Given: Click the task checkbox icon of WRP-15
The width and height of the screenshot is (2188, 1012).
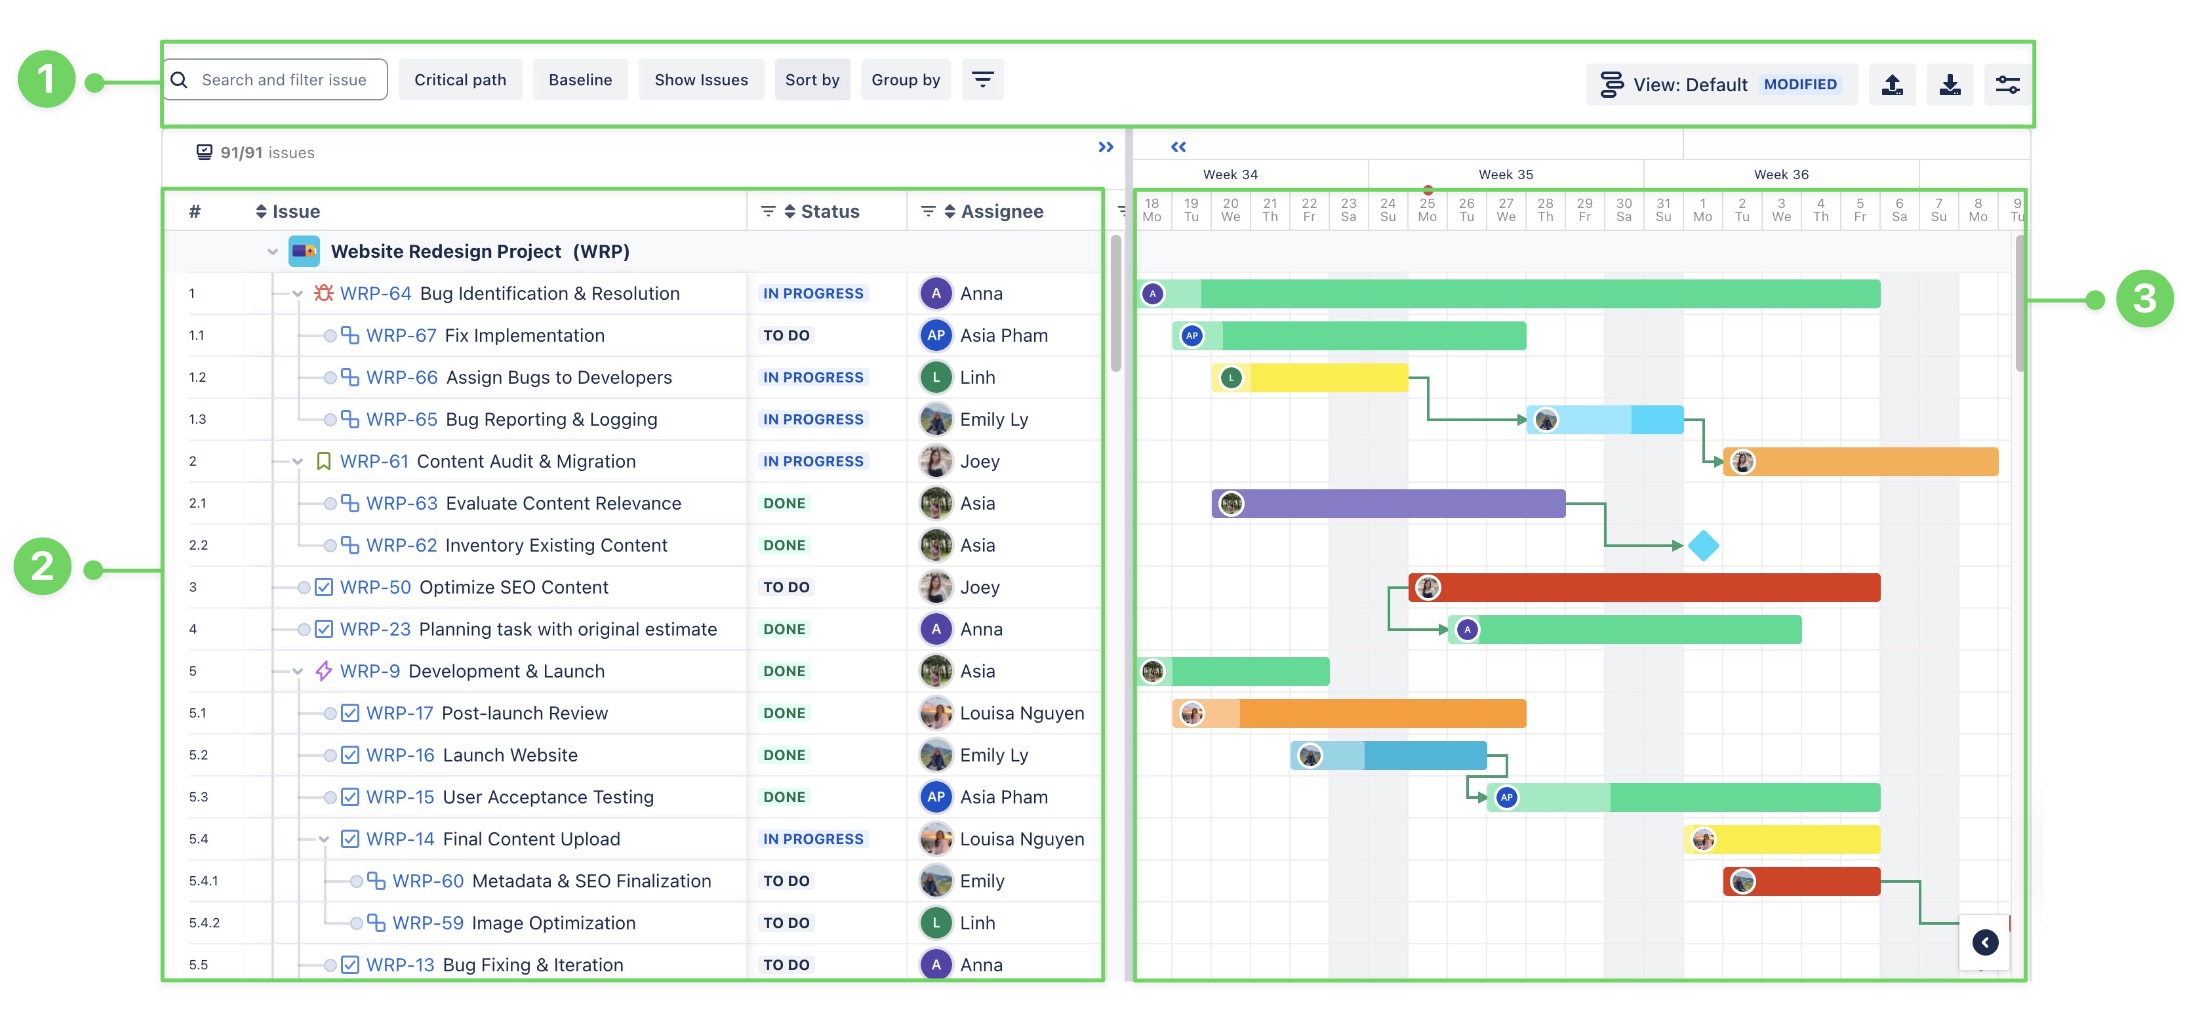Looking at the screenshot, I should click(x=350, y=797).
